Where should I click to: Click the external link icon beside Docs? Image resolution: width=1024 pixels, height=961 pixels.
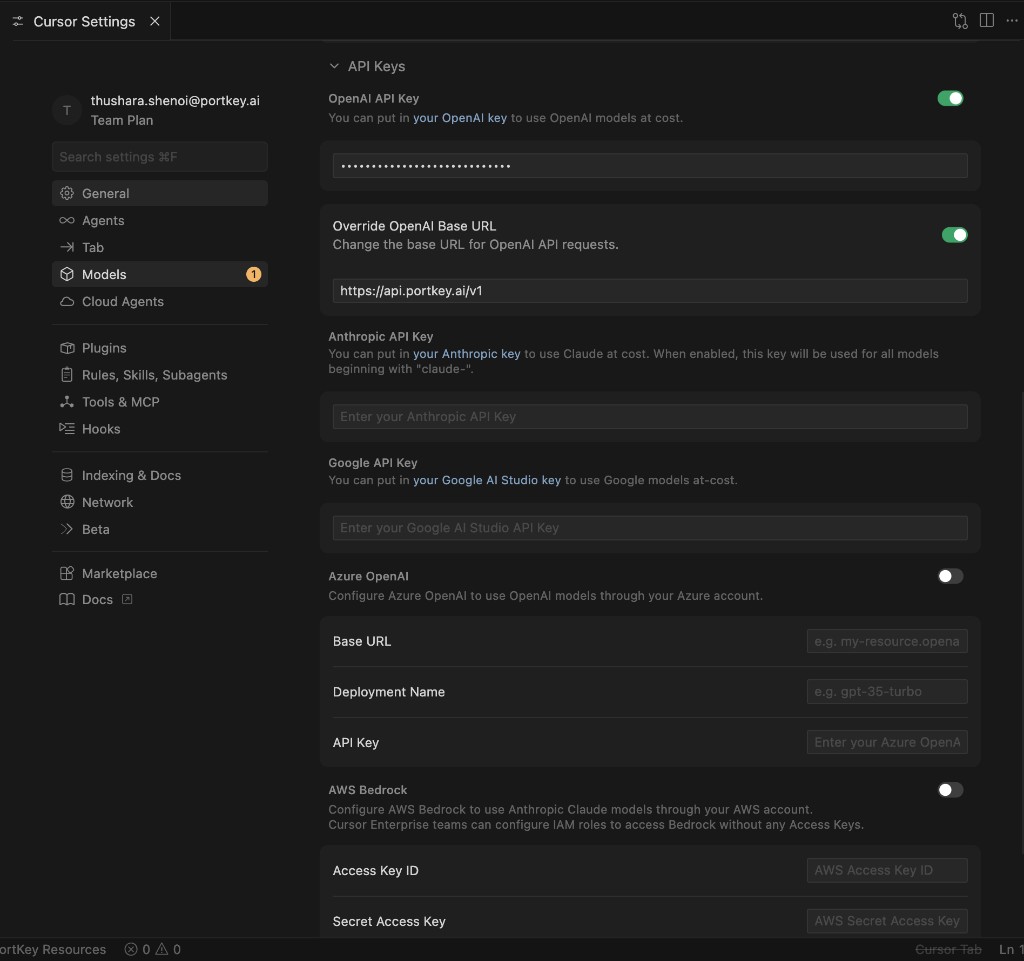[127, 599]
